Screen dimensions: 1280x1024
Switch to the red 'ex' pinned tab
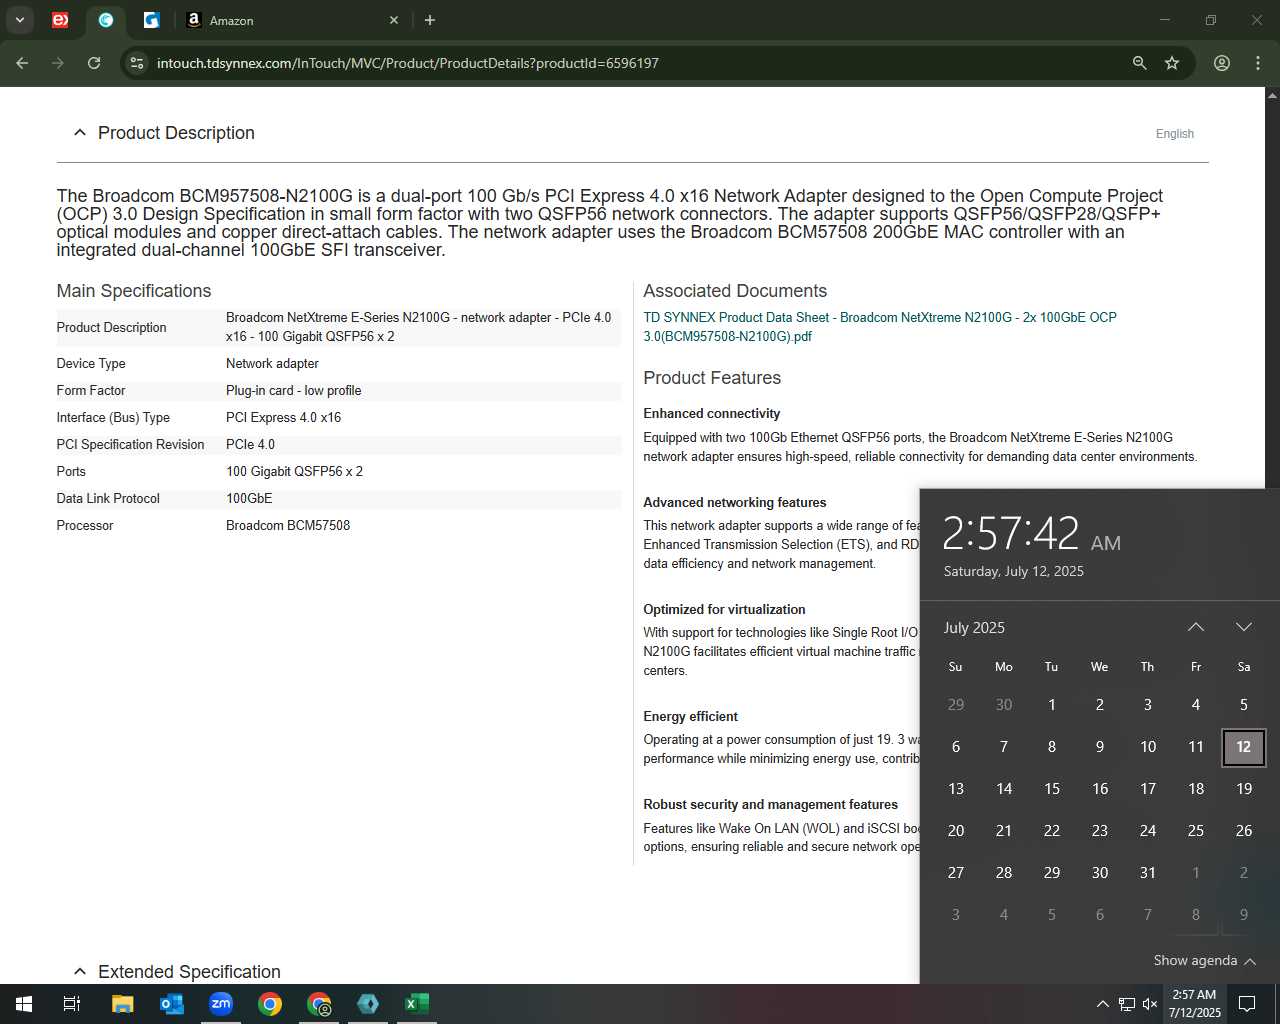(x=60, y=20)
